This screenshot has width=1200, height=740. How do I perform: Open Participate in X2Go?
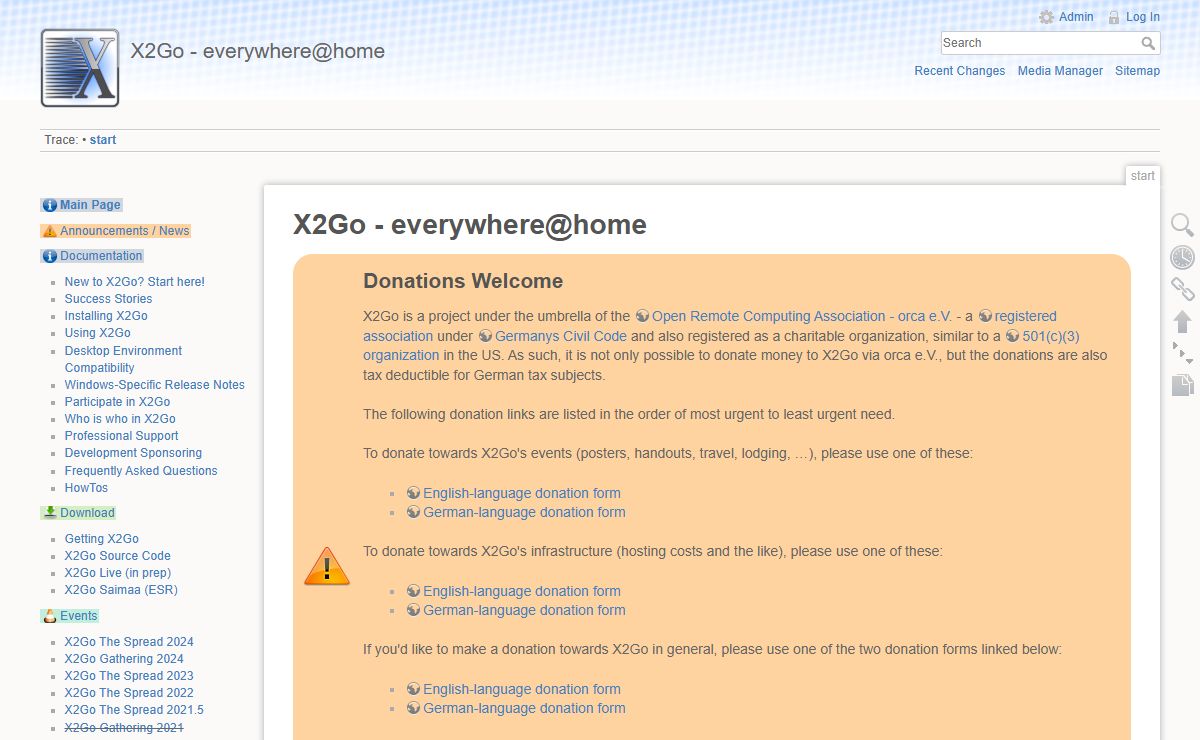[x=117, y=402]
